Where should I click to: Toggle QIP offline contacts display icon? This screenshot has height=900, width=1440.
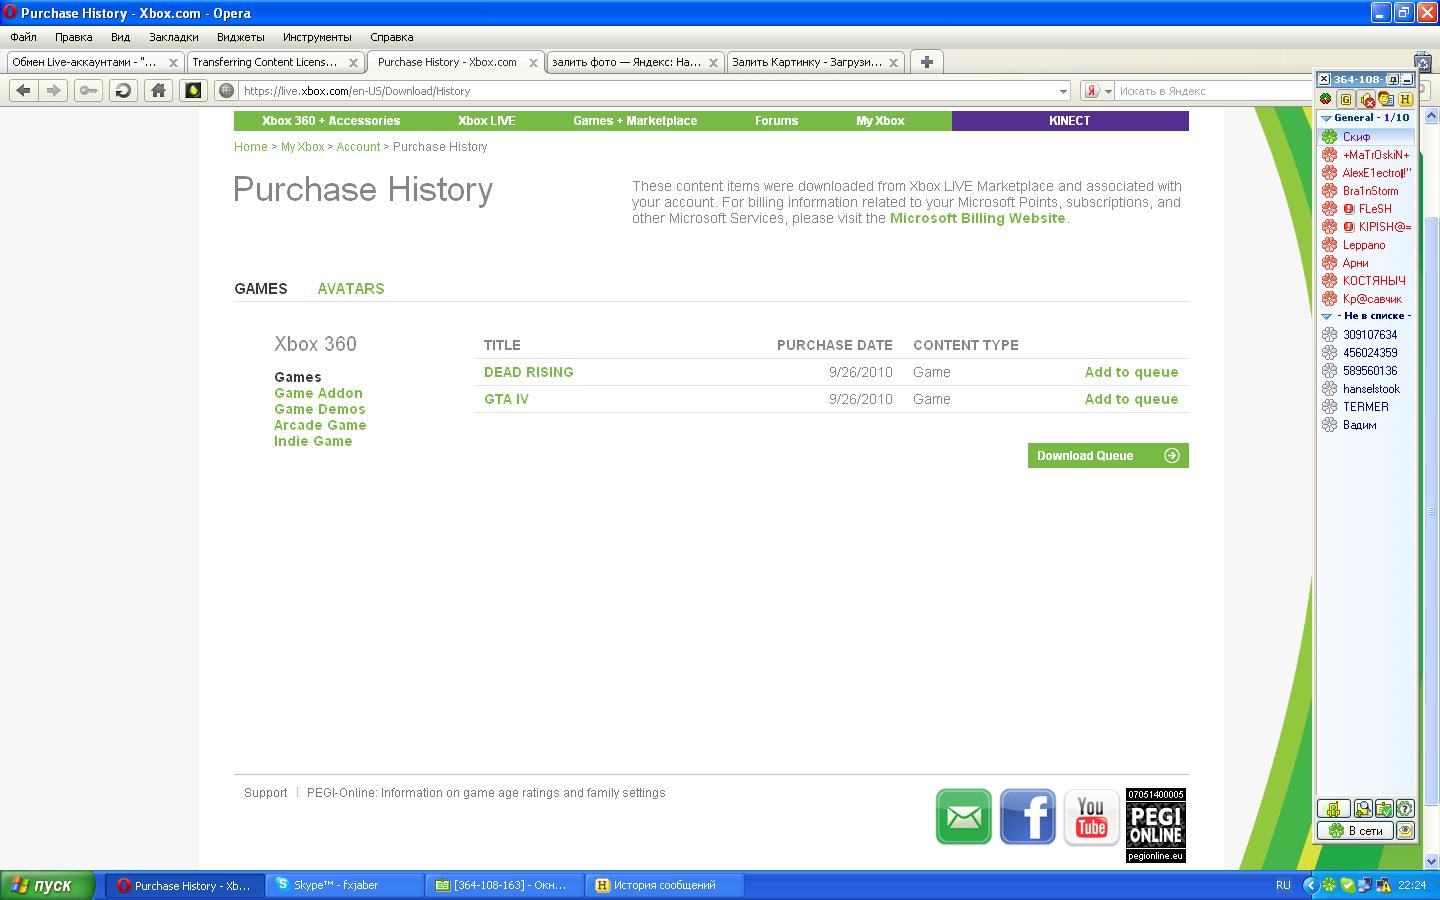pos(1386,99)
